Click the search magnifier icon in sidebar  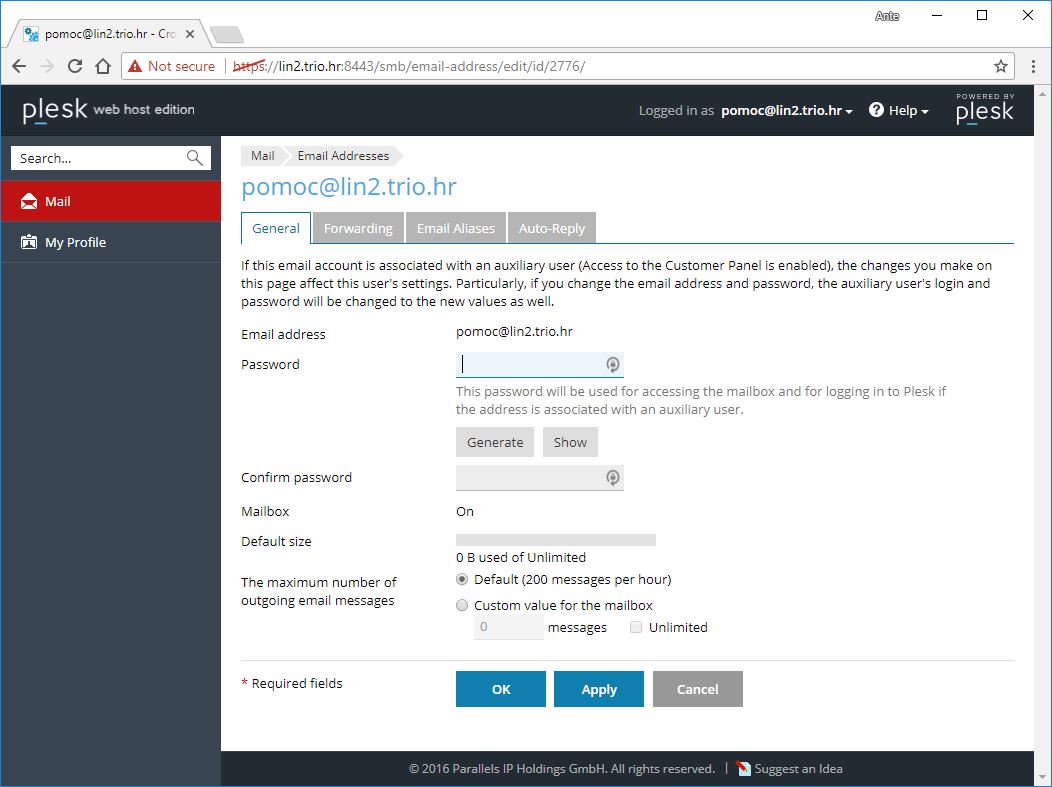coord(195,158)
